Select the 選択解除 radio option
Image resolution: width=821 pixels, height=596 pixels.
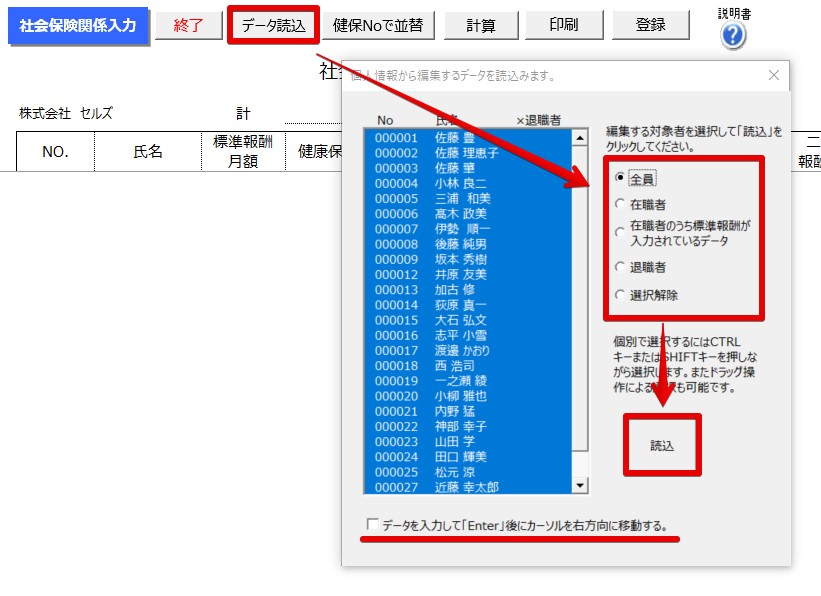[621, 295]
